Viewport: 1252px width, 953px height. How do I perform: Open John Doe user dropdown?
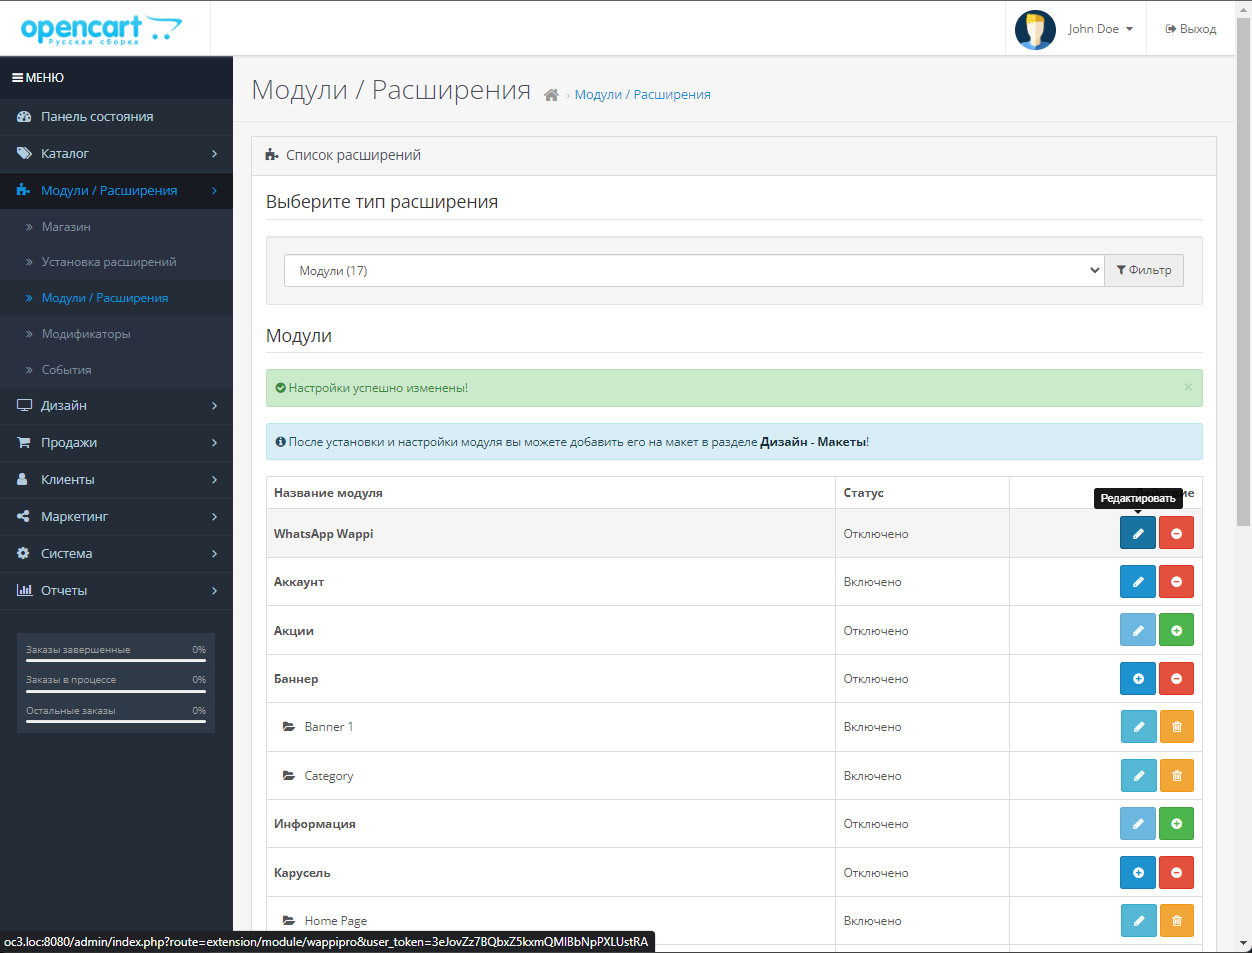pyautogui.click(x=1076, y=29)
